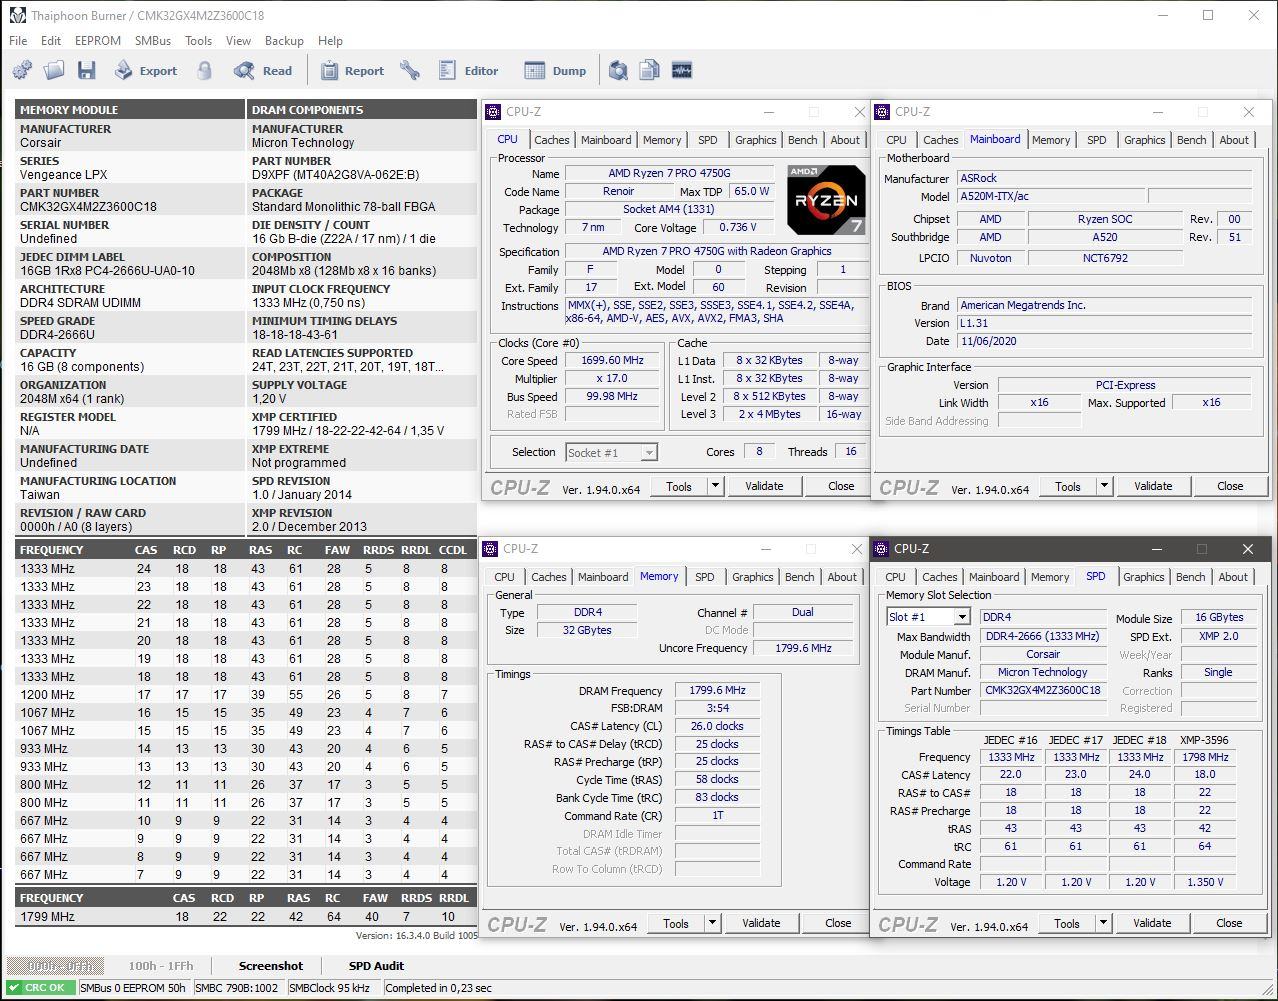
Task: Click CPU-Z icon in Mainboard window title
Action: point(882,112)
